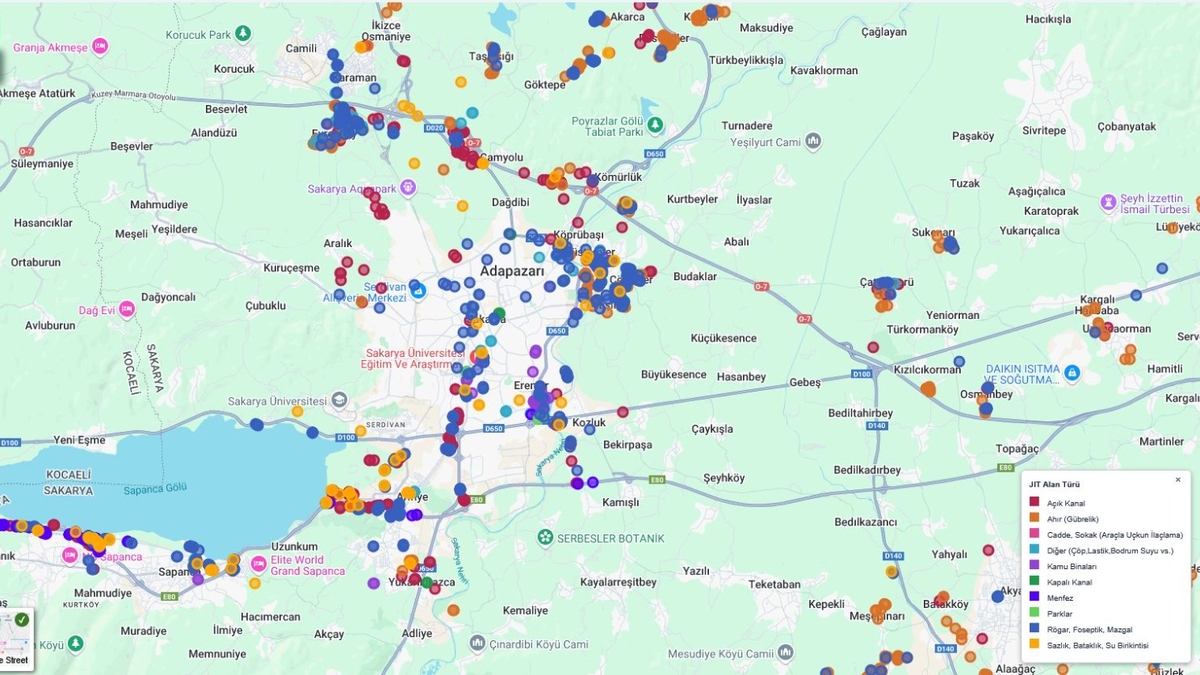This screenshot has width=1200, height=675.
Task: Select the Serbesler Botanik garden icon
Action: (545, 537)
